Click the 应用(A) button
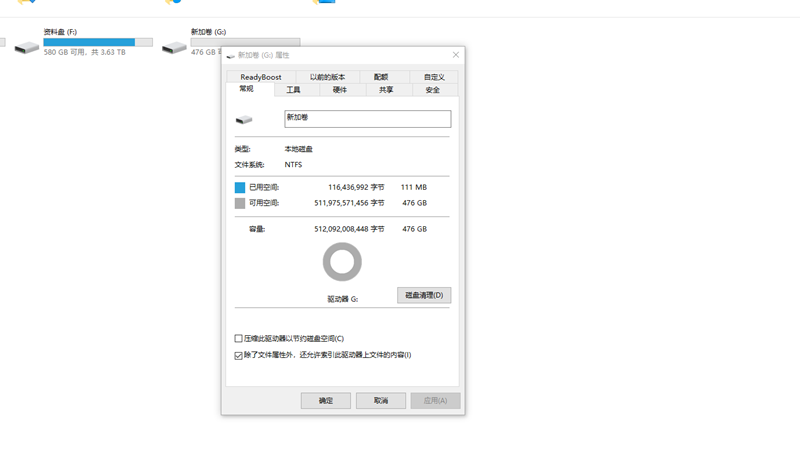Screen dimensions: 800x462 tap(435, 401)
